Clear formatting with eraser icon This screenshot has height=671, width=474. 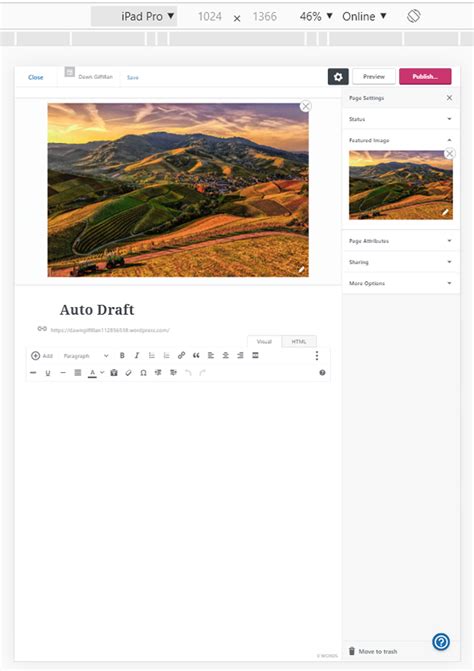click(128, 373)
